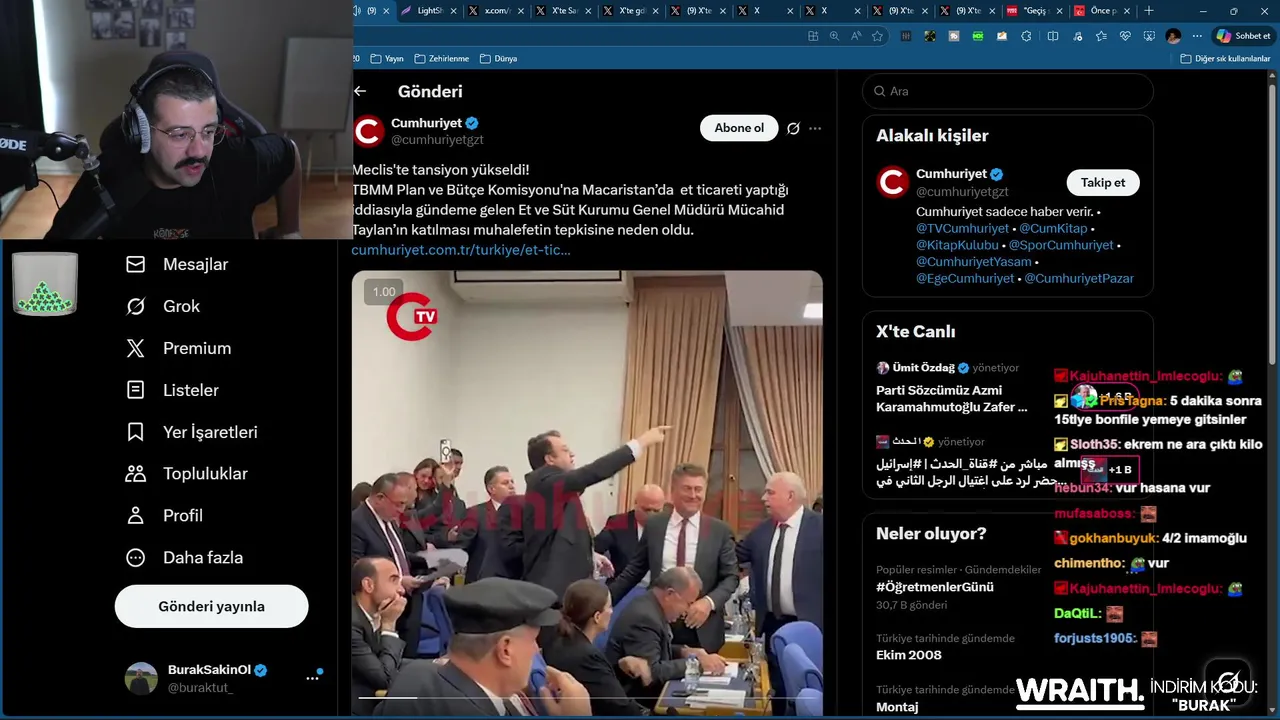
Task: Open the Mesajlar sidebar item
Action: click(177, 264)
